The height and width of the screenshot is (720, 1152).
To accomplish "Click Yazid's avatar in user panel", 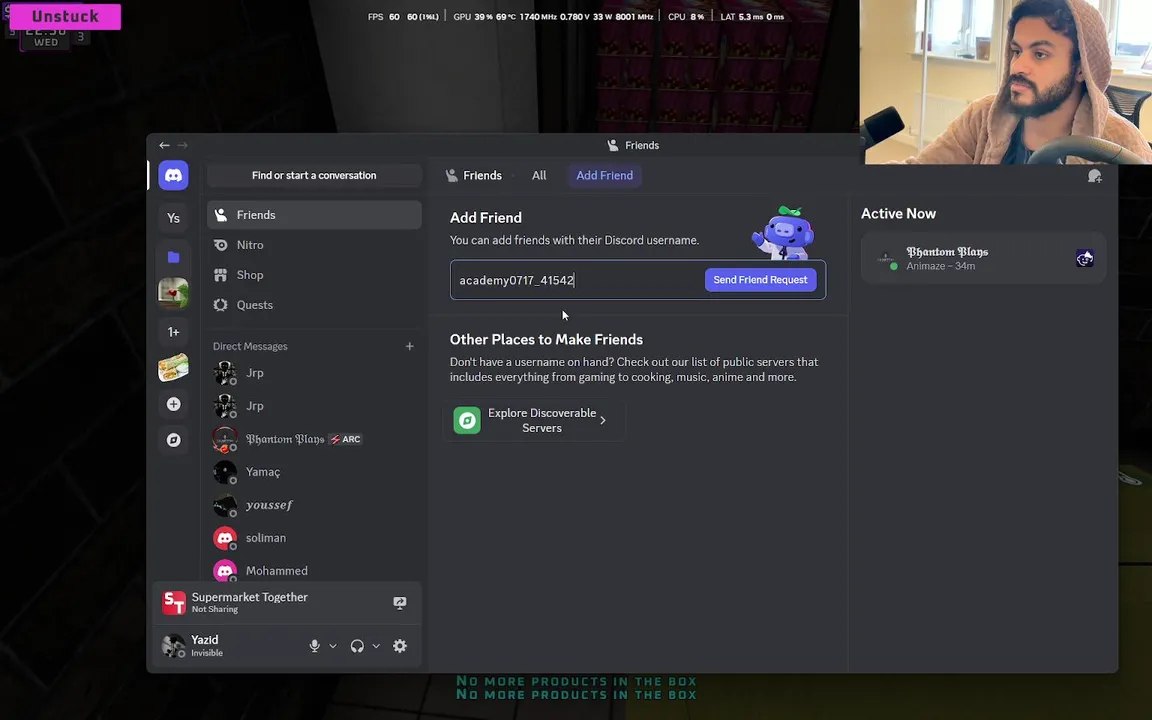I will 173,646.
